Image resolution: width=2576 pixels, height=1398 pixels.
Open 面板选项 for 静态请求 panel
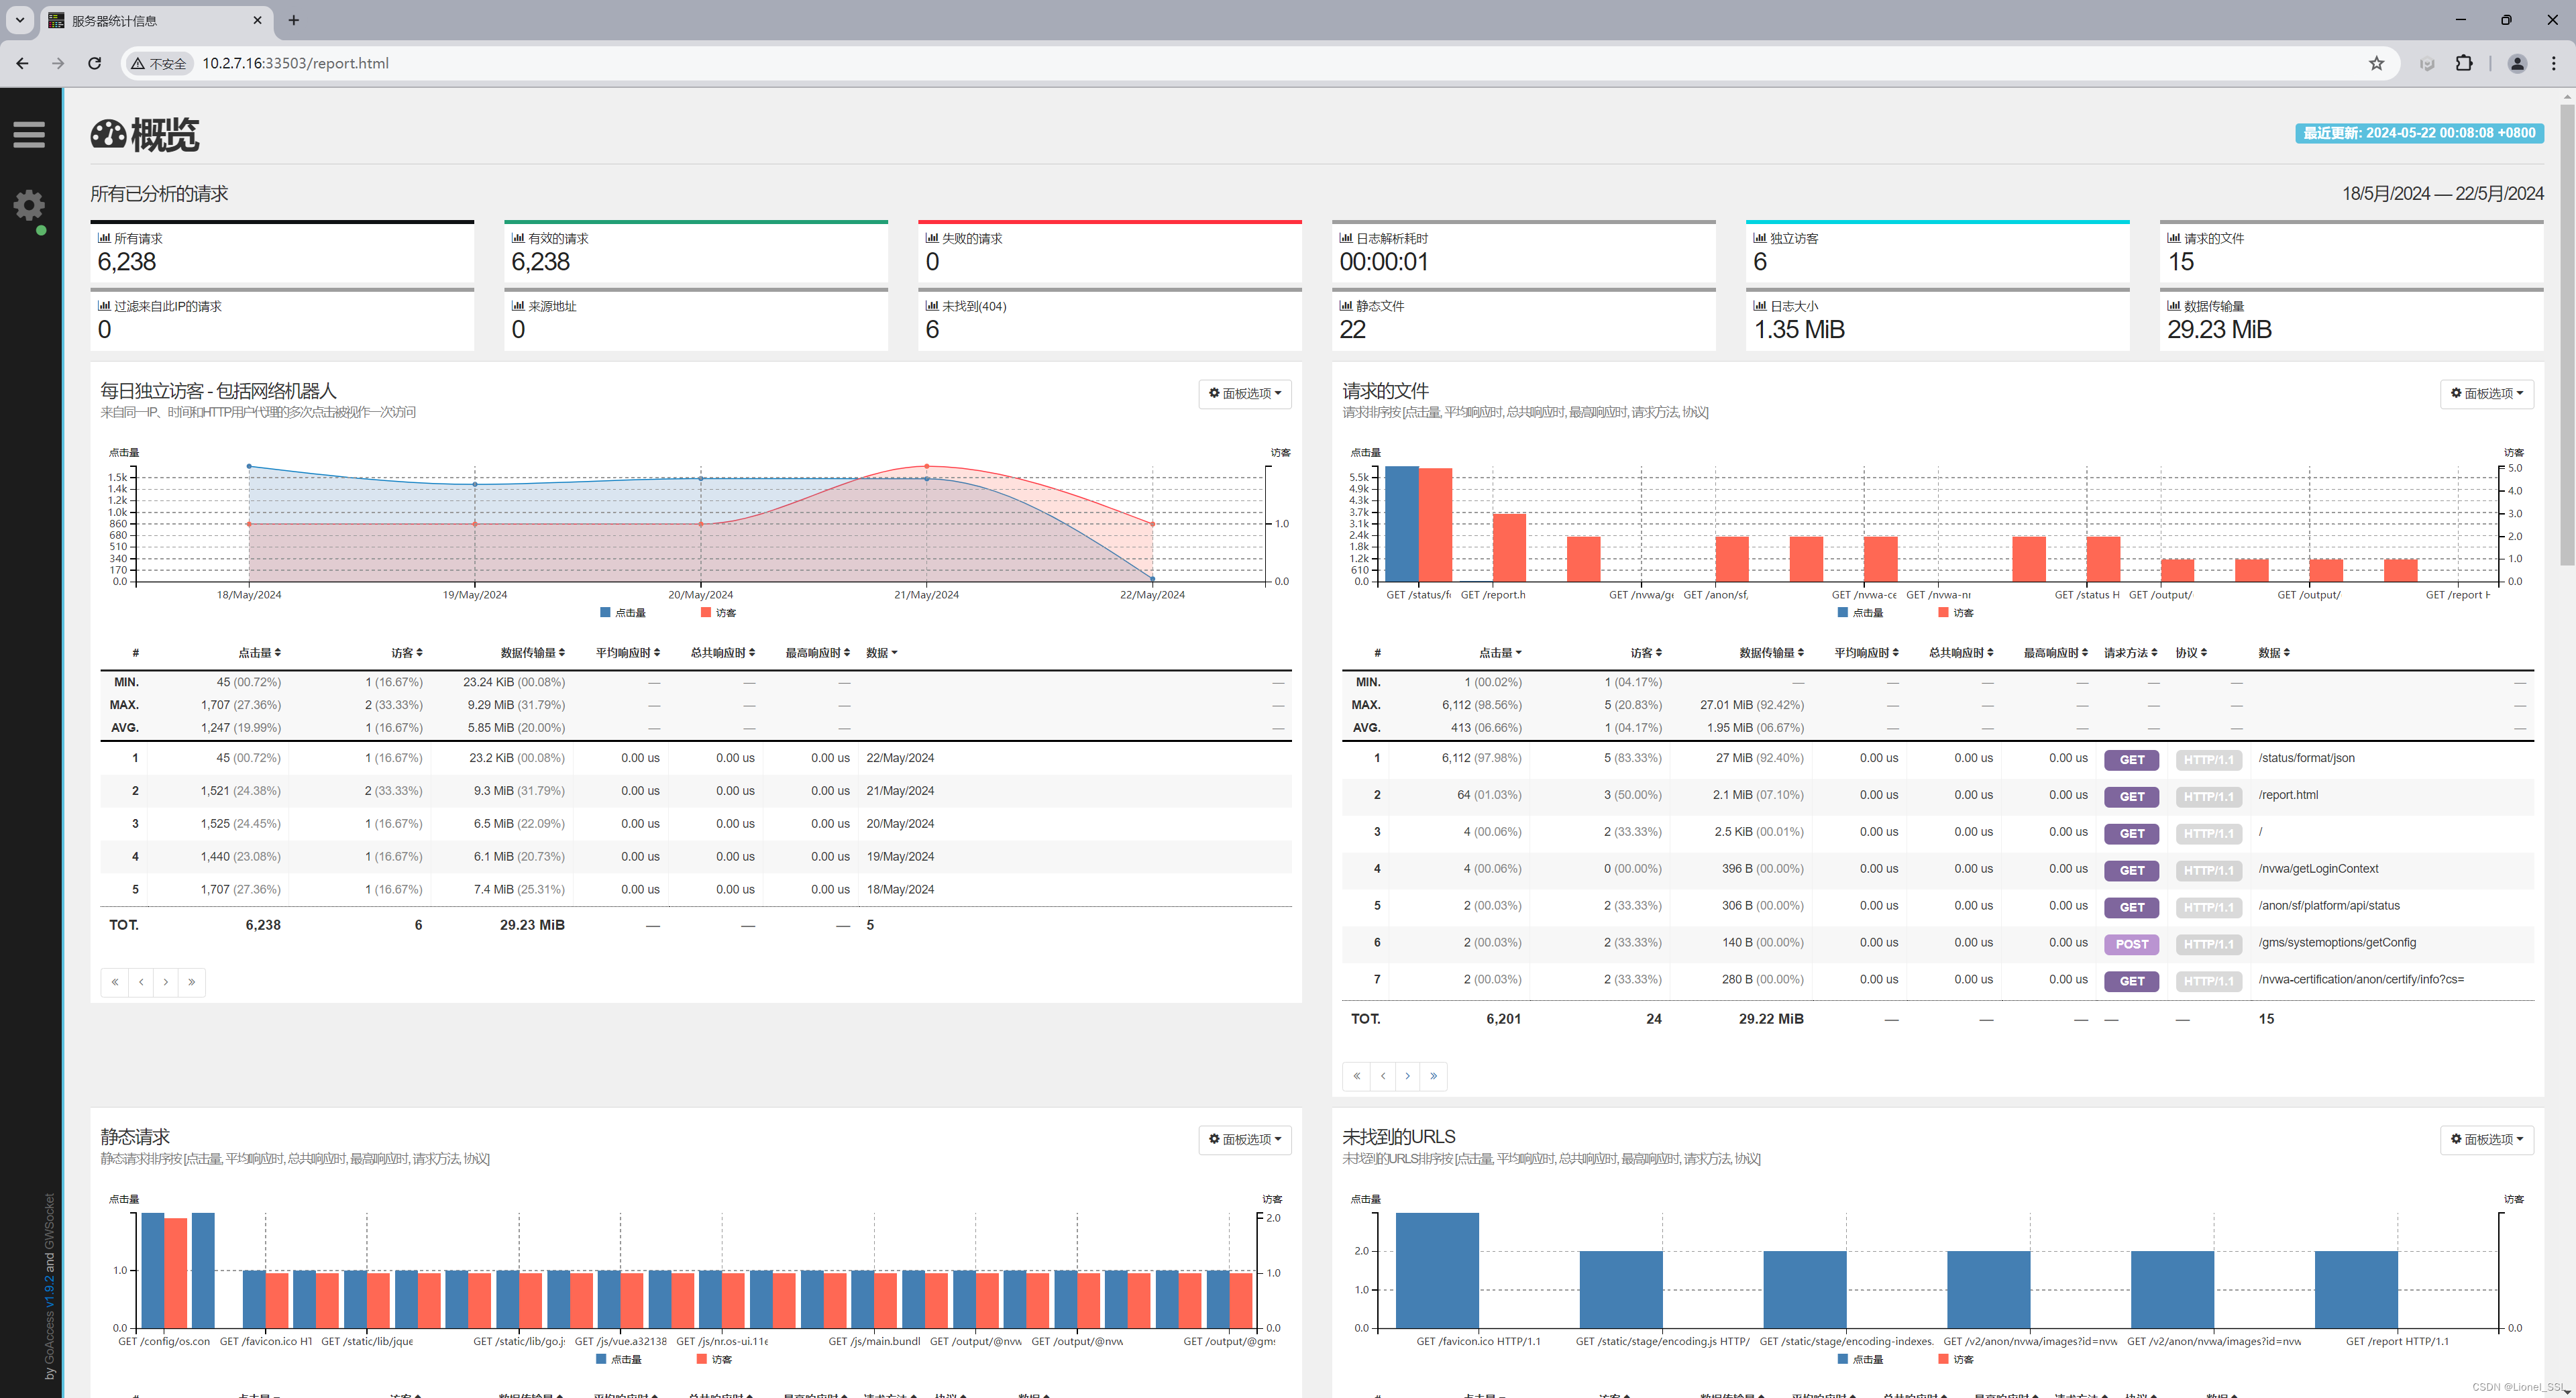pyautogui.click(x=1245, y=1140)
